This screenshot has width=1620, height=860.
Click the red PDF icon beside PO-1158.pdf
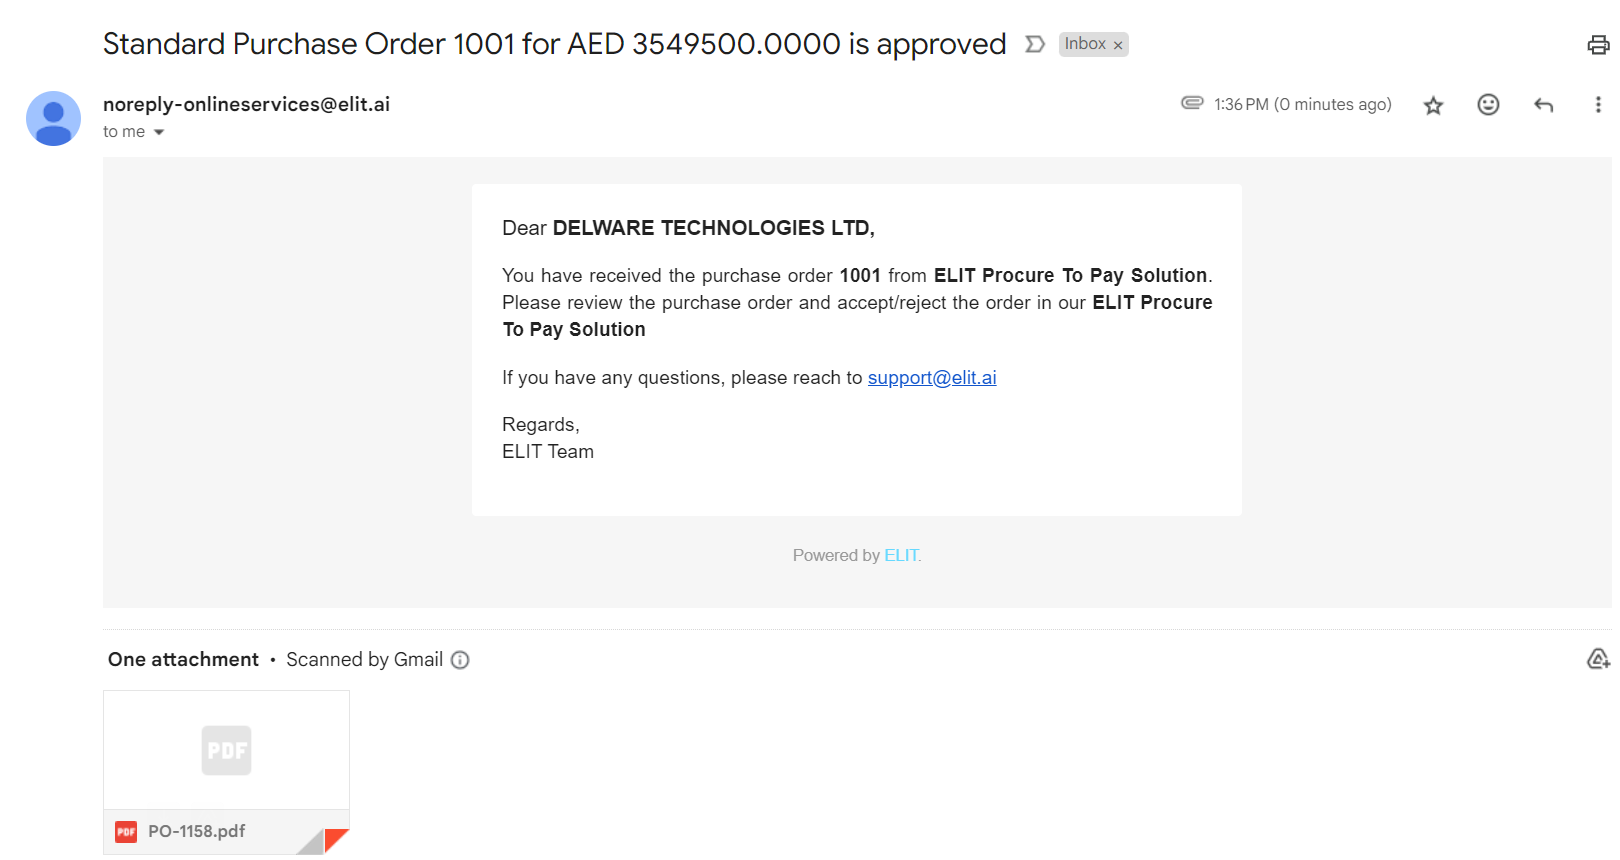(126, 832)
